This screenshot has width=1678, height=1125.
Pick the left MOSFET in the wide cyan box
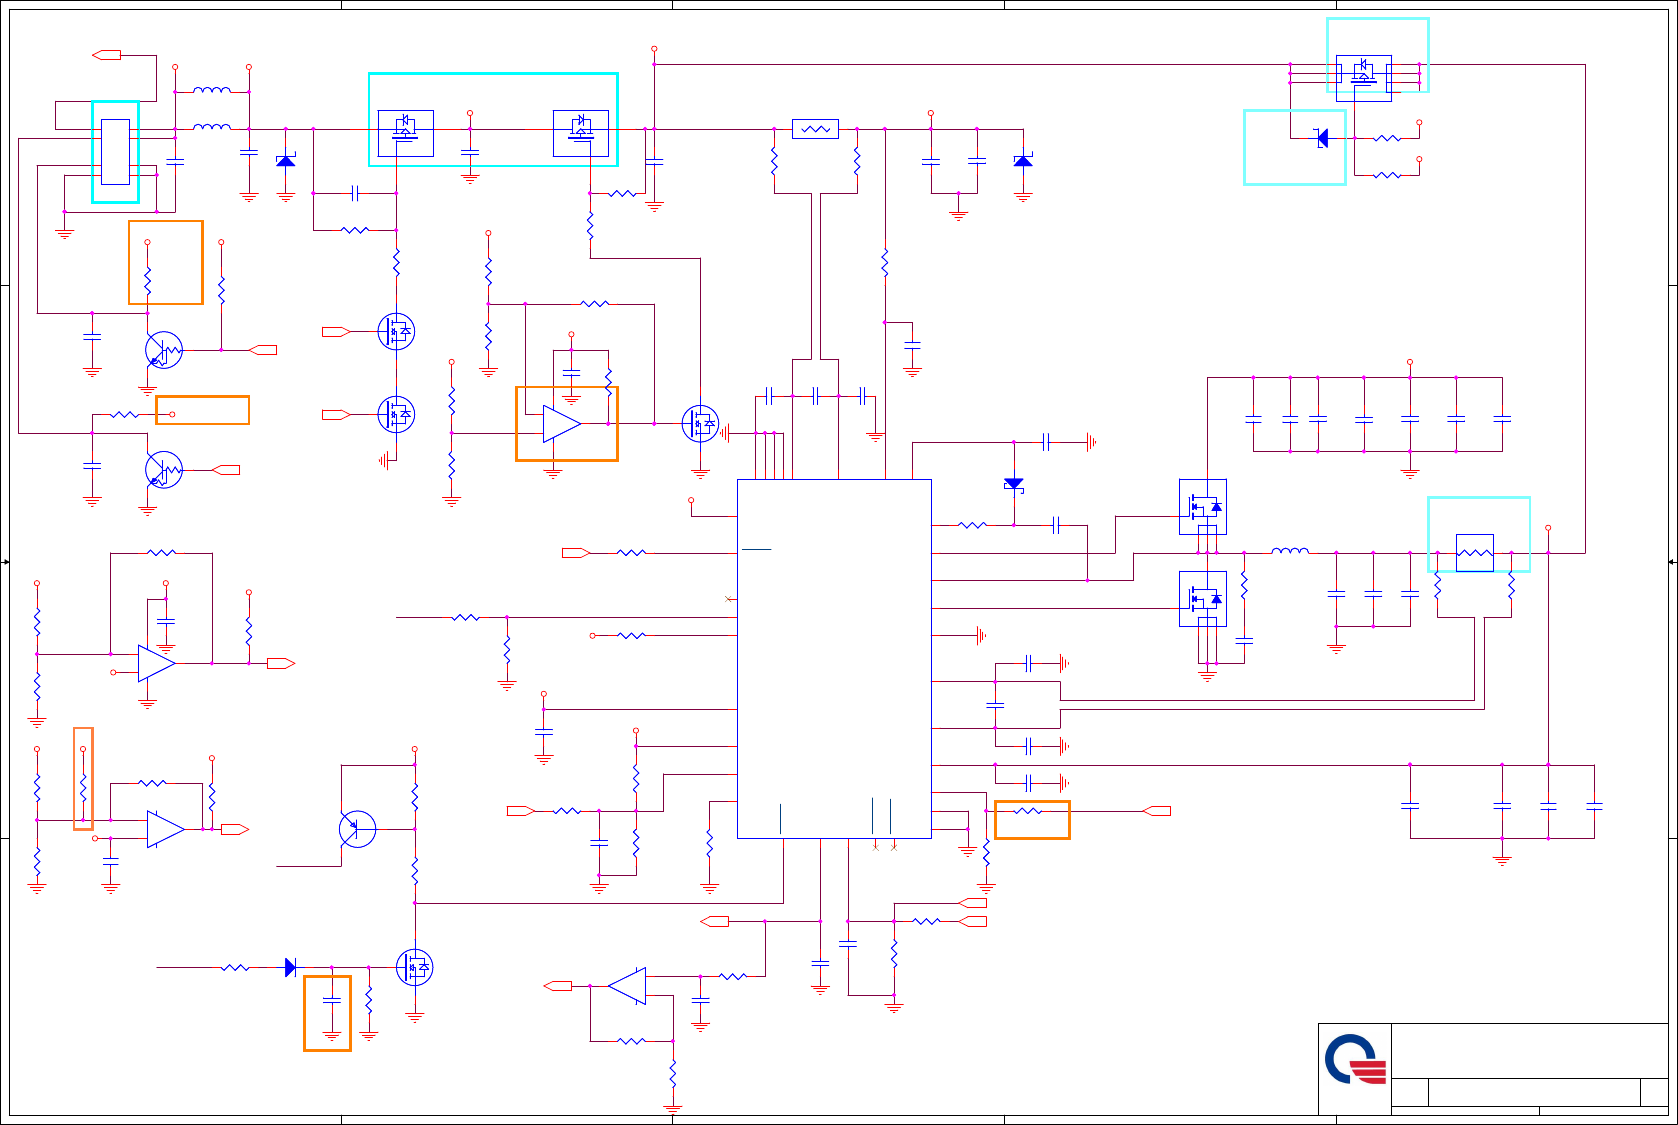[405, 133]
